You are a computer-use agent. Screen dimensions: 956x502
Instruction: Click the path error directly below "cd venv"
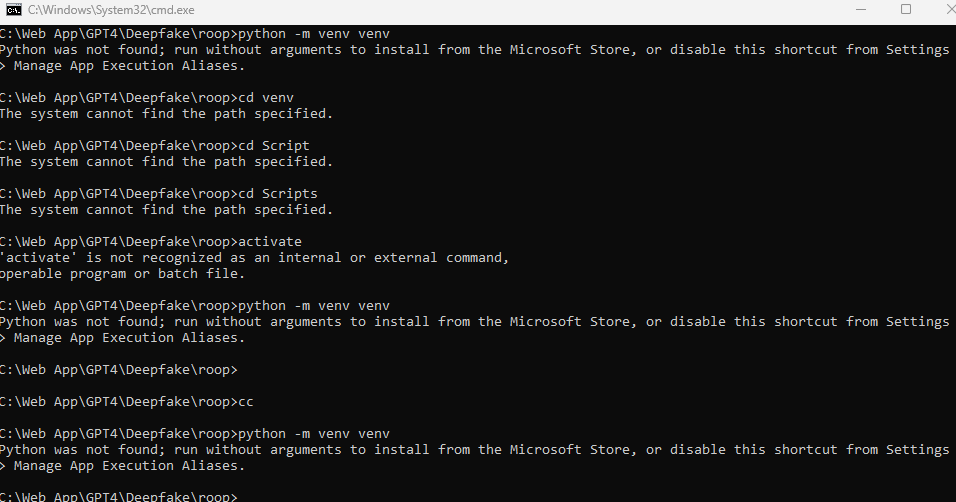tap(166, 113)
